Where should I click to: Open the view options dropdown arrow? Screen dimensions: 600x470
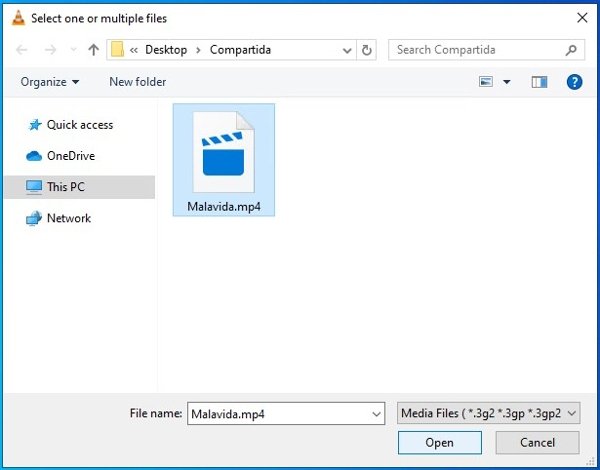pos(507,82)
